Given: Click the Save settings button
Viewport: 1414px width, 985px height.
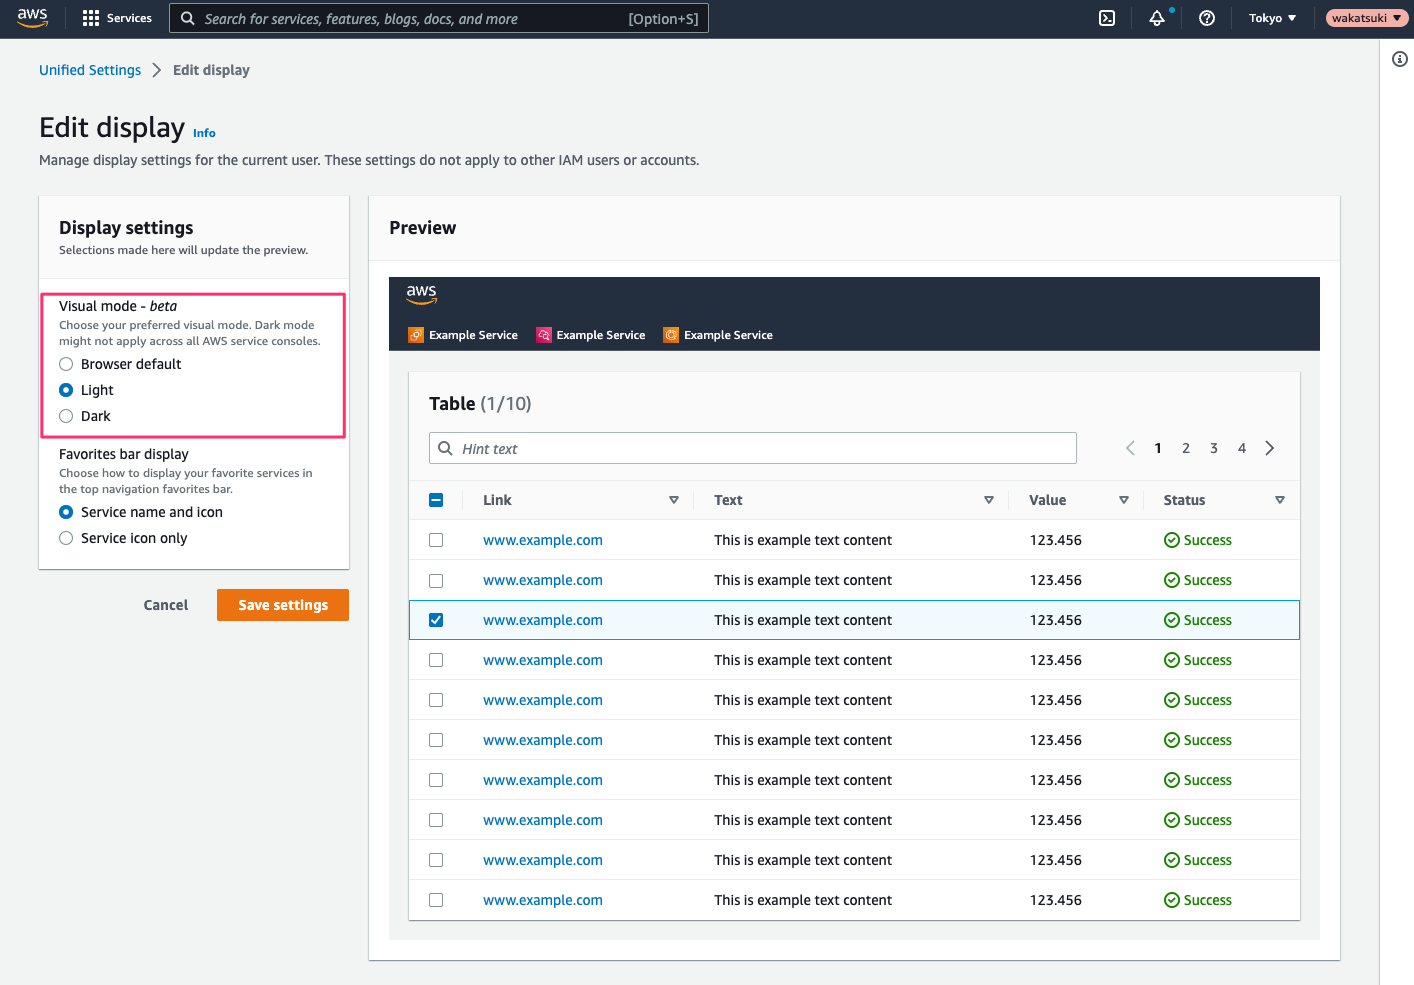Looking at the screenshot, I should [283, 605].
